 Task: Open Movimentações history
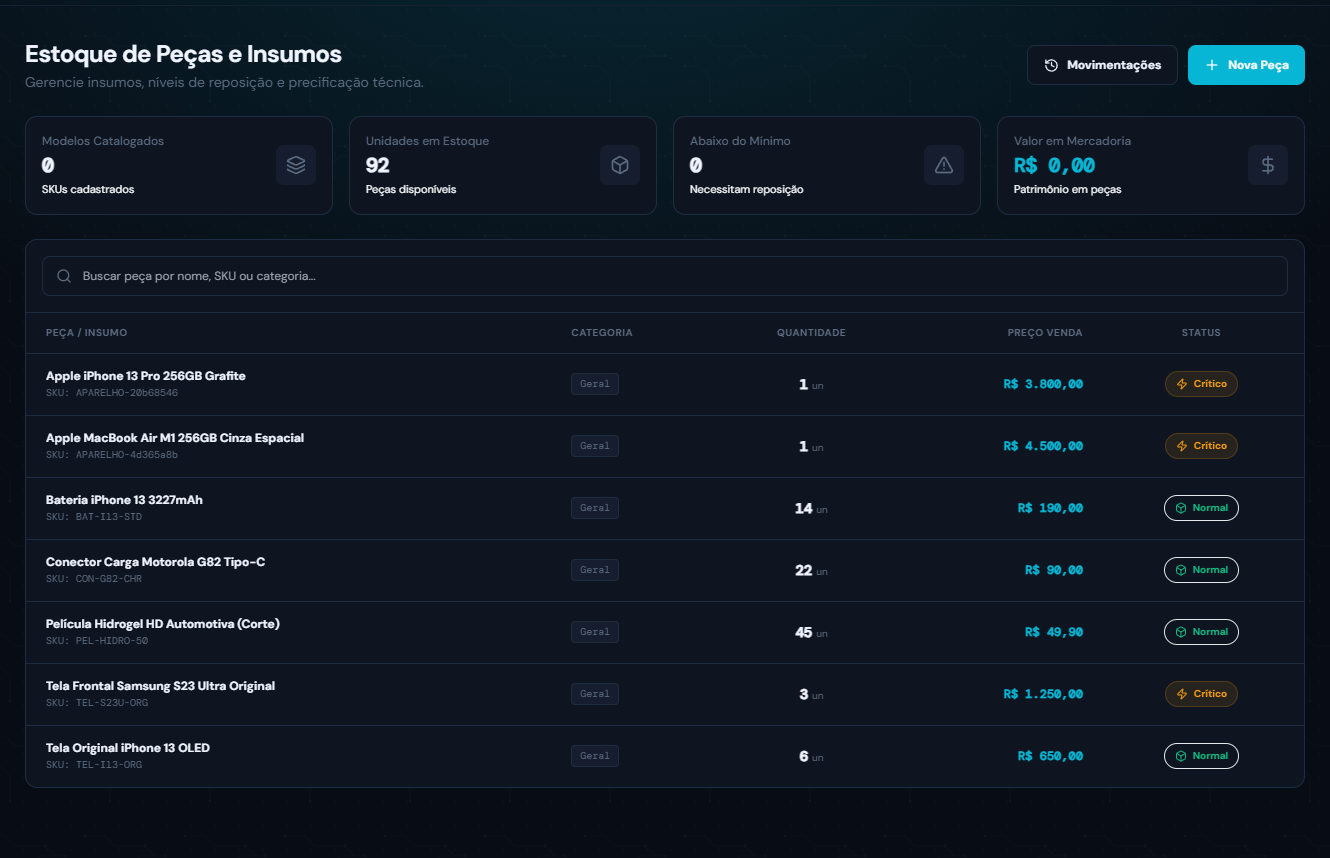pyautogui.click(x=1102, y=65)
